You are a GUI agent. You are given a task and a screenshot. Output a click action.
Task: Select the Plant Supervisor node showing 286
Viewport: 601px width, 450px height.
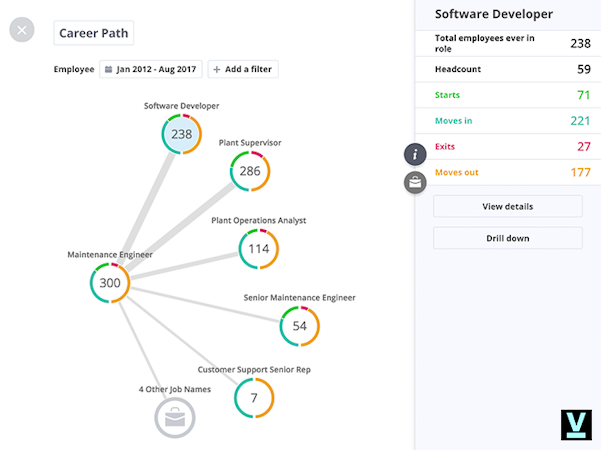click(x=249, y=171)
